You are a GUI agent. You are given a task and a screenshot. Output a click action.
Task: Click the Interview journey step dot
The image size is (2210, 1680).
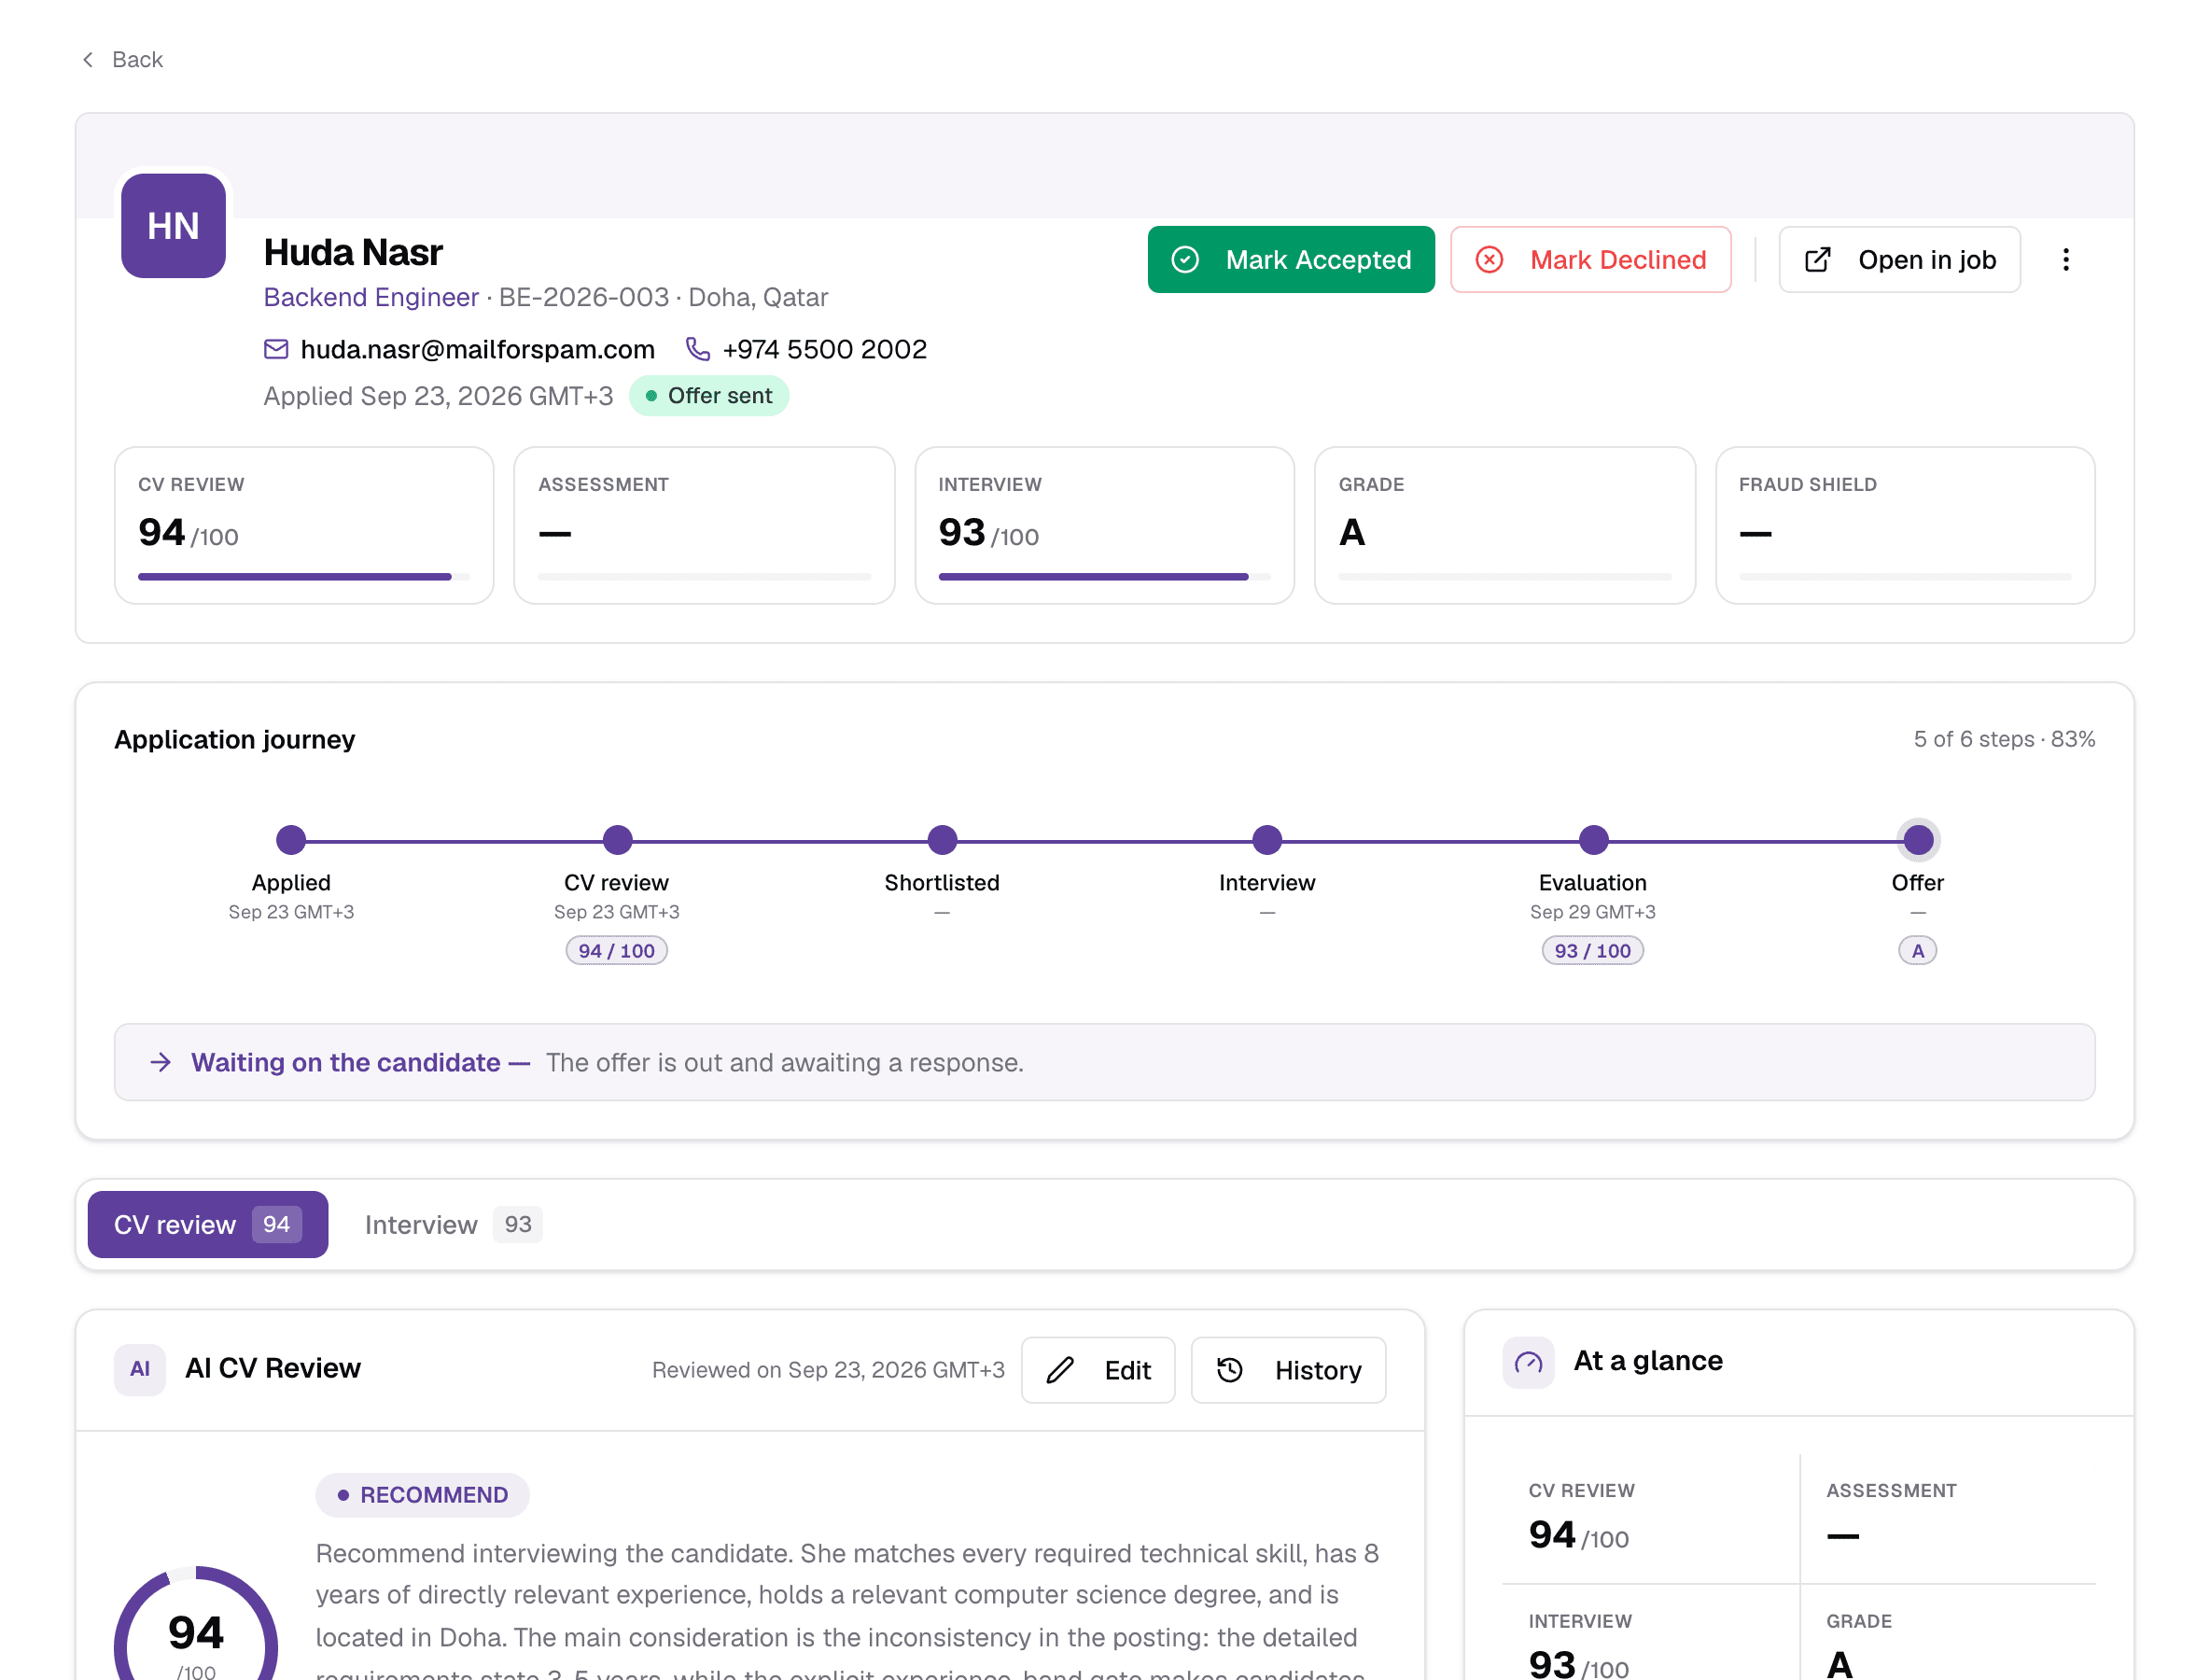[1267, 840]
